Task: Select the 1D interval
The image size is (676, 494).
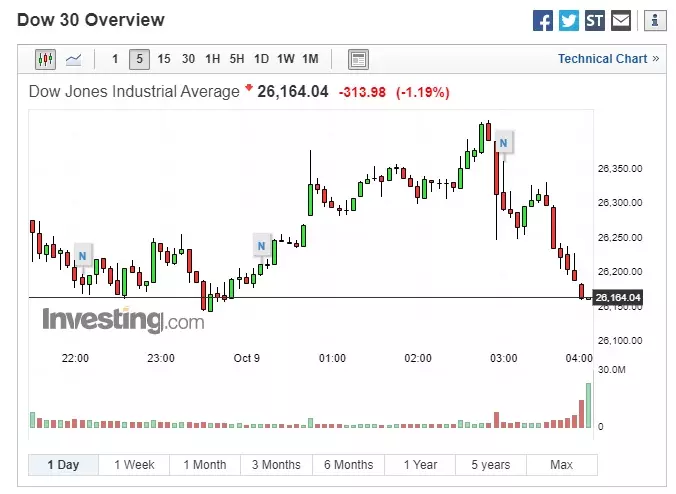Action: click(x=261, y=59)
